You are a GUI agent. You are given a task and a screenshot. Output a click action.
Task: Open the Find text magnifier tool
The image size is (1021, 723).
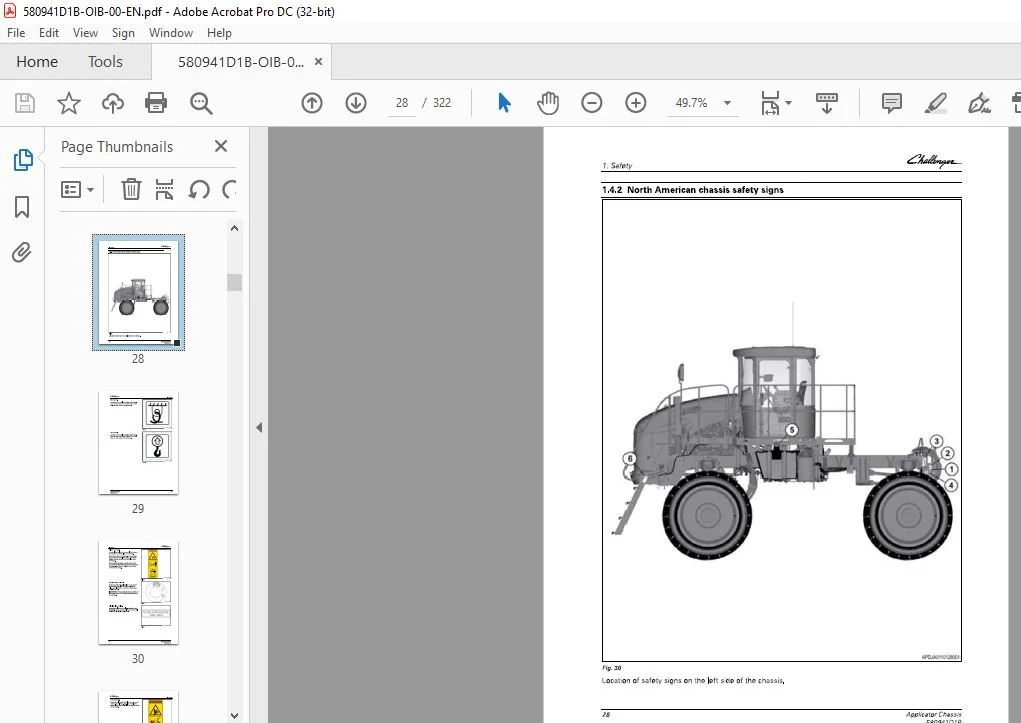(x=201, y=103)
